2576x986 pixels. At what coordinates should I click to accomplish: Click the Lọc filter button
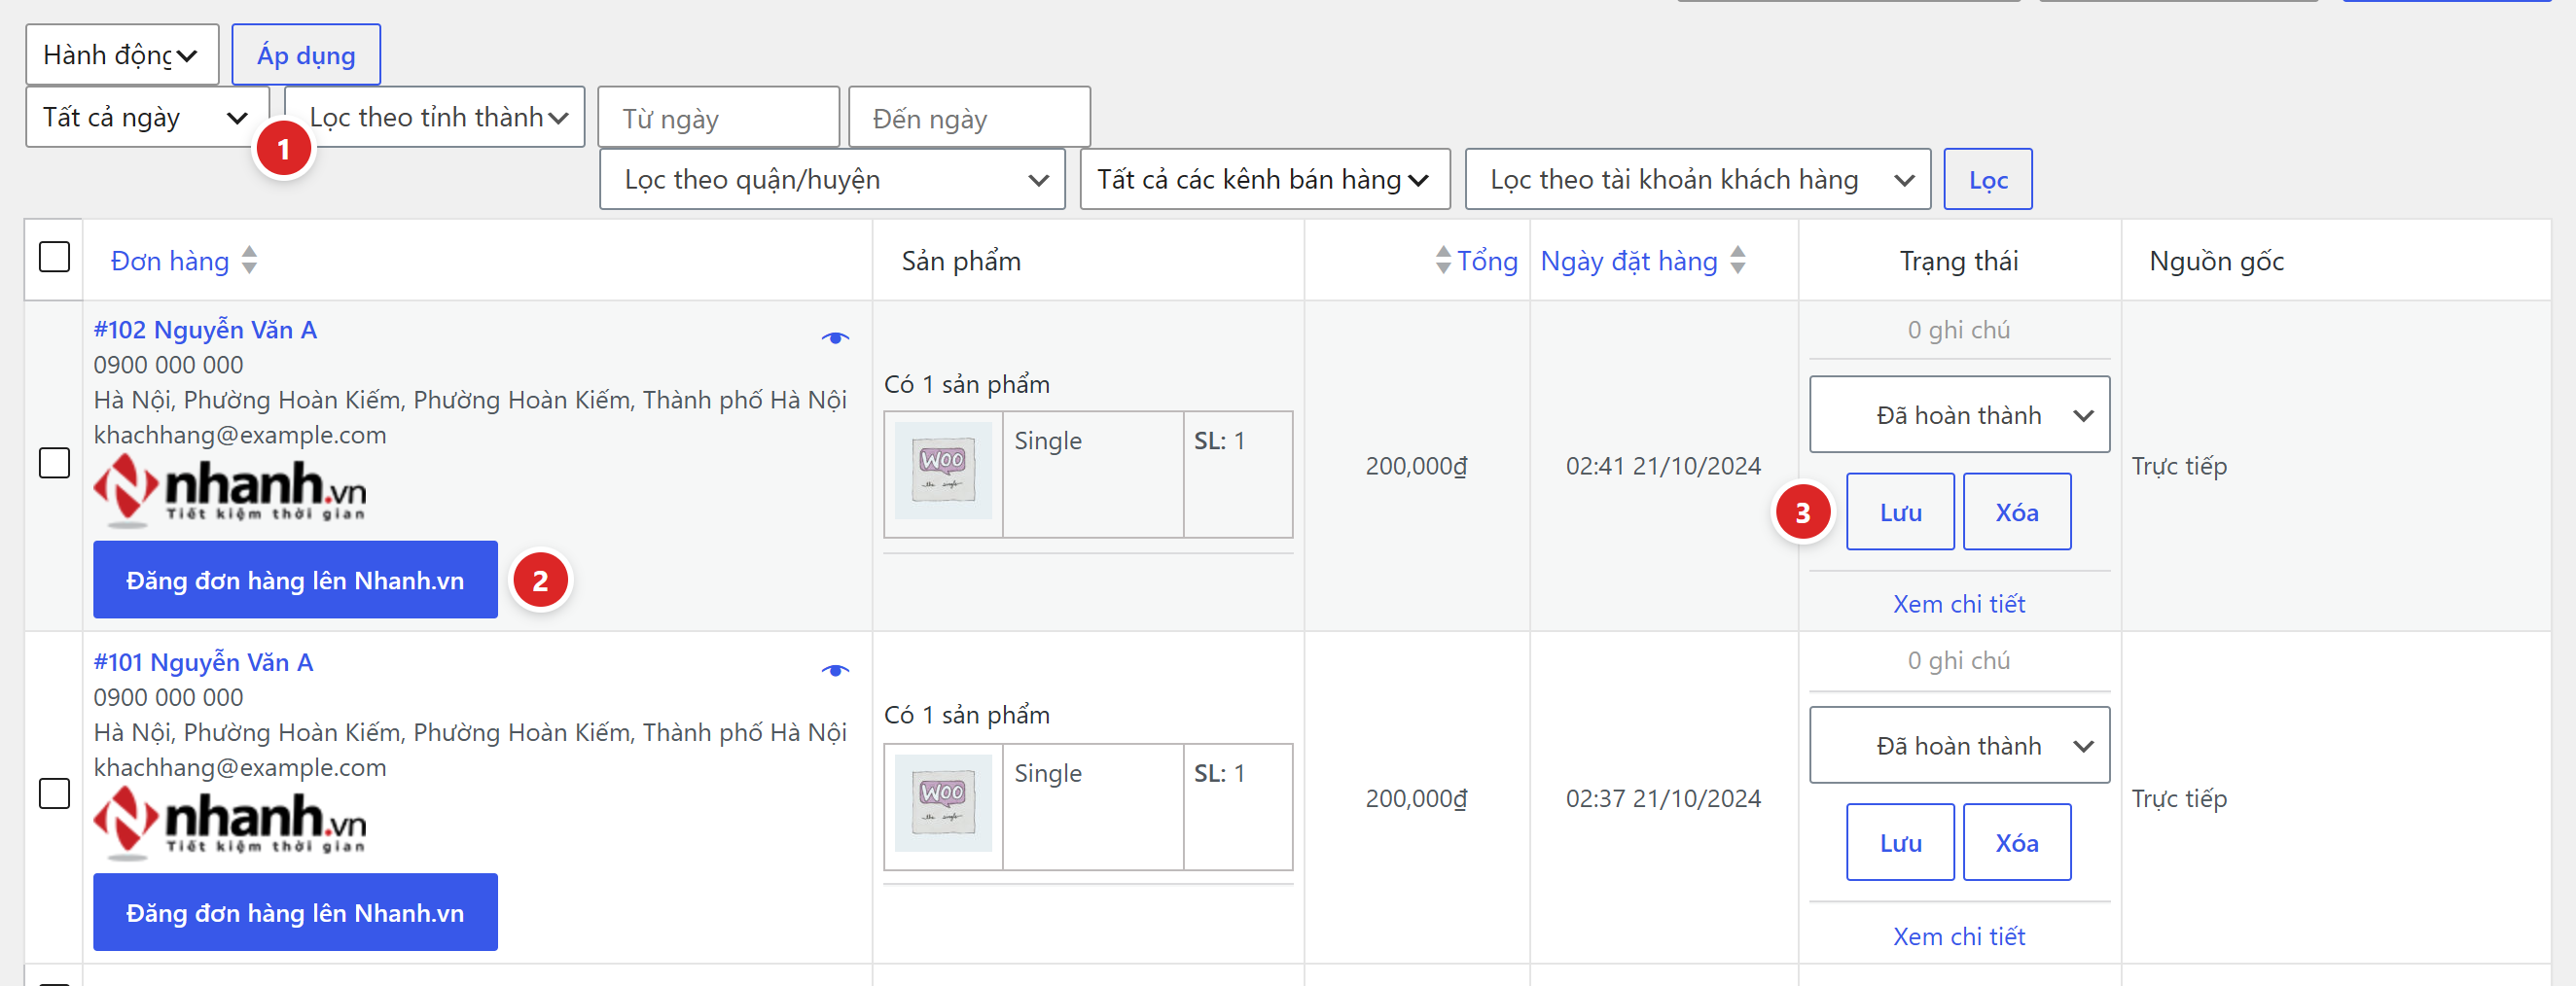pos(1988,180)
